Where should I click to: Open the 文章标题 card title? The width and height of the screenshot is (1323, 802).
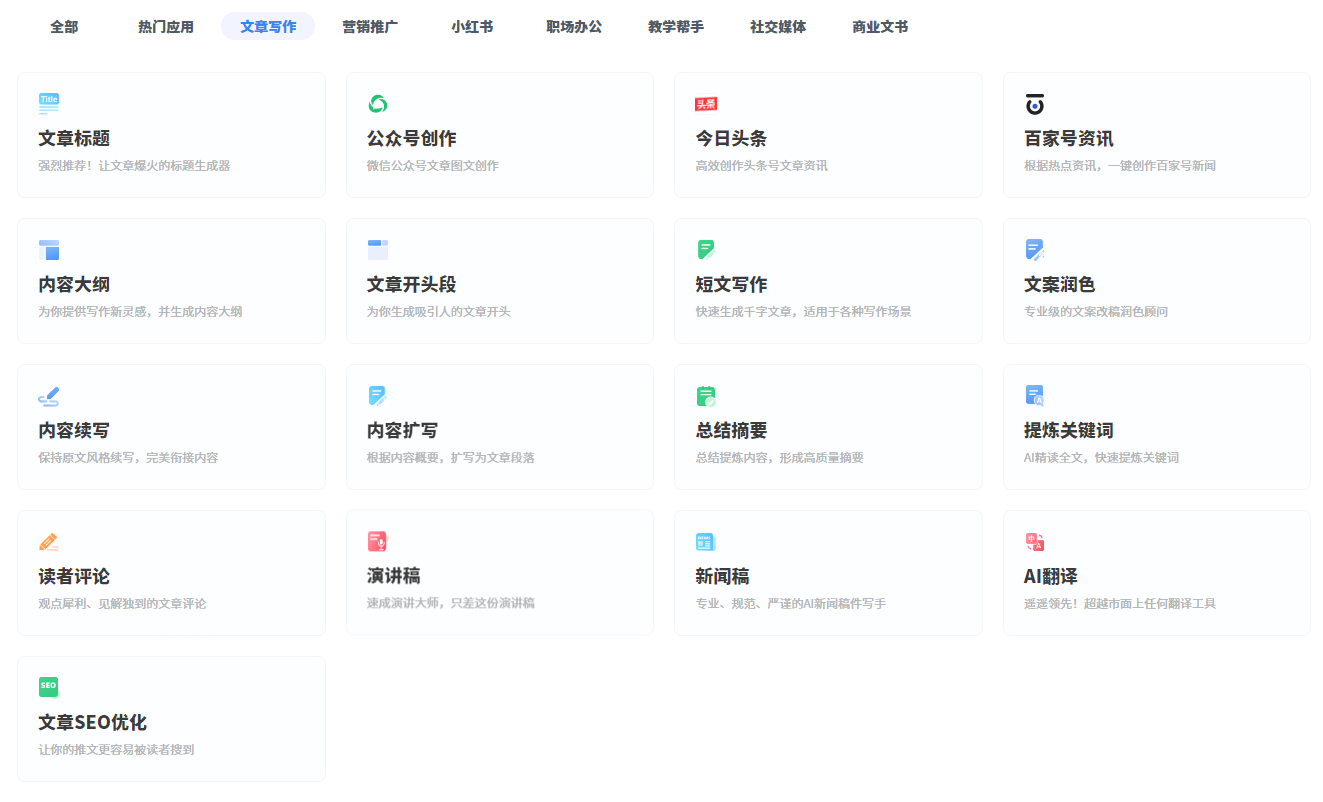74,139
